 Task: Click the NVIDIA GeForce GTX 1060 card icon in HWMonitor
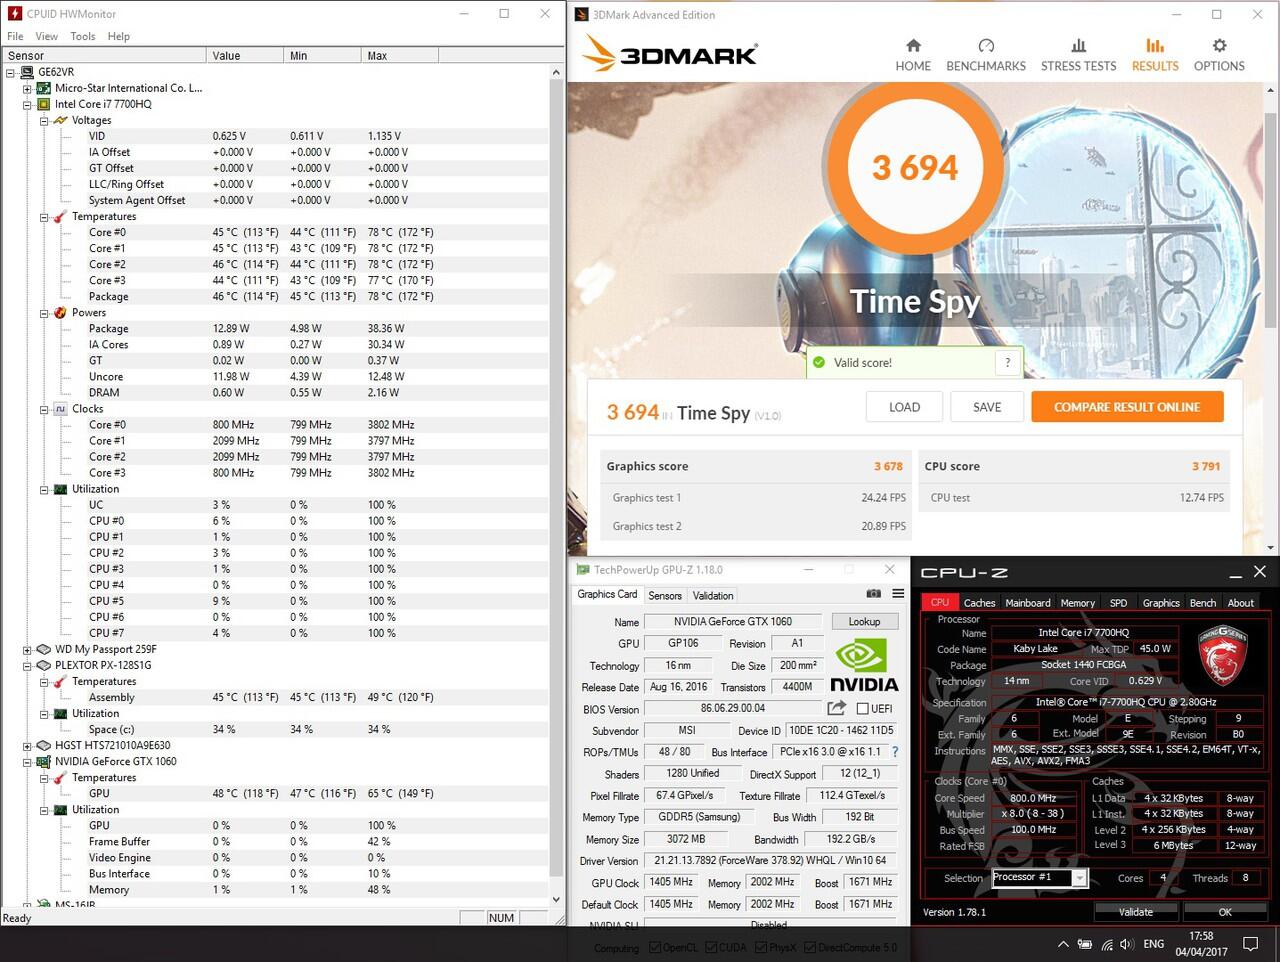pos(43,761)
